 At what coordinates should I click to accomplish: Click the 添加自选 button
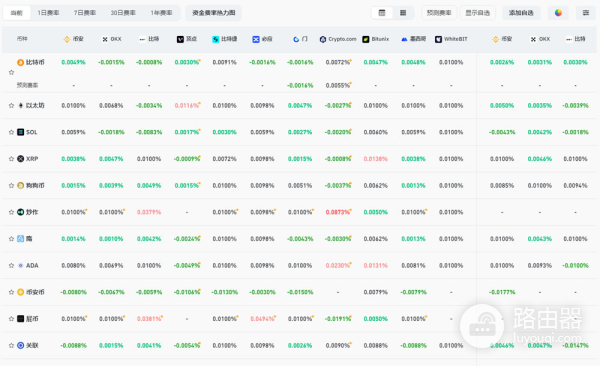click(521, 13)
